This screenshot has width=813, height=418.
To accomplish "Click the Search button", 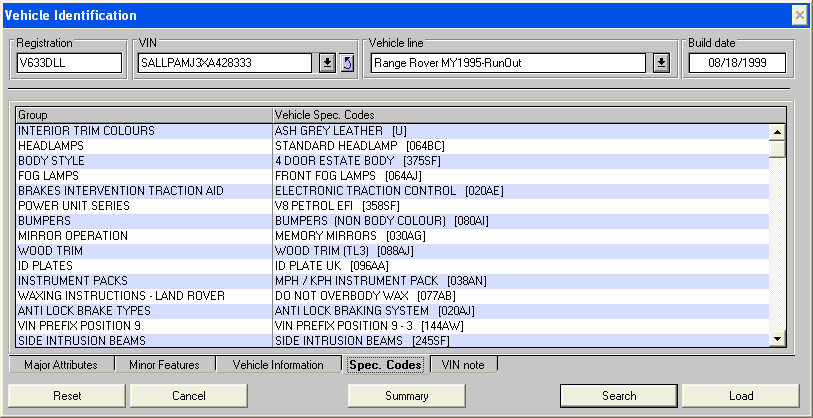I will (619, 396).
